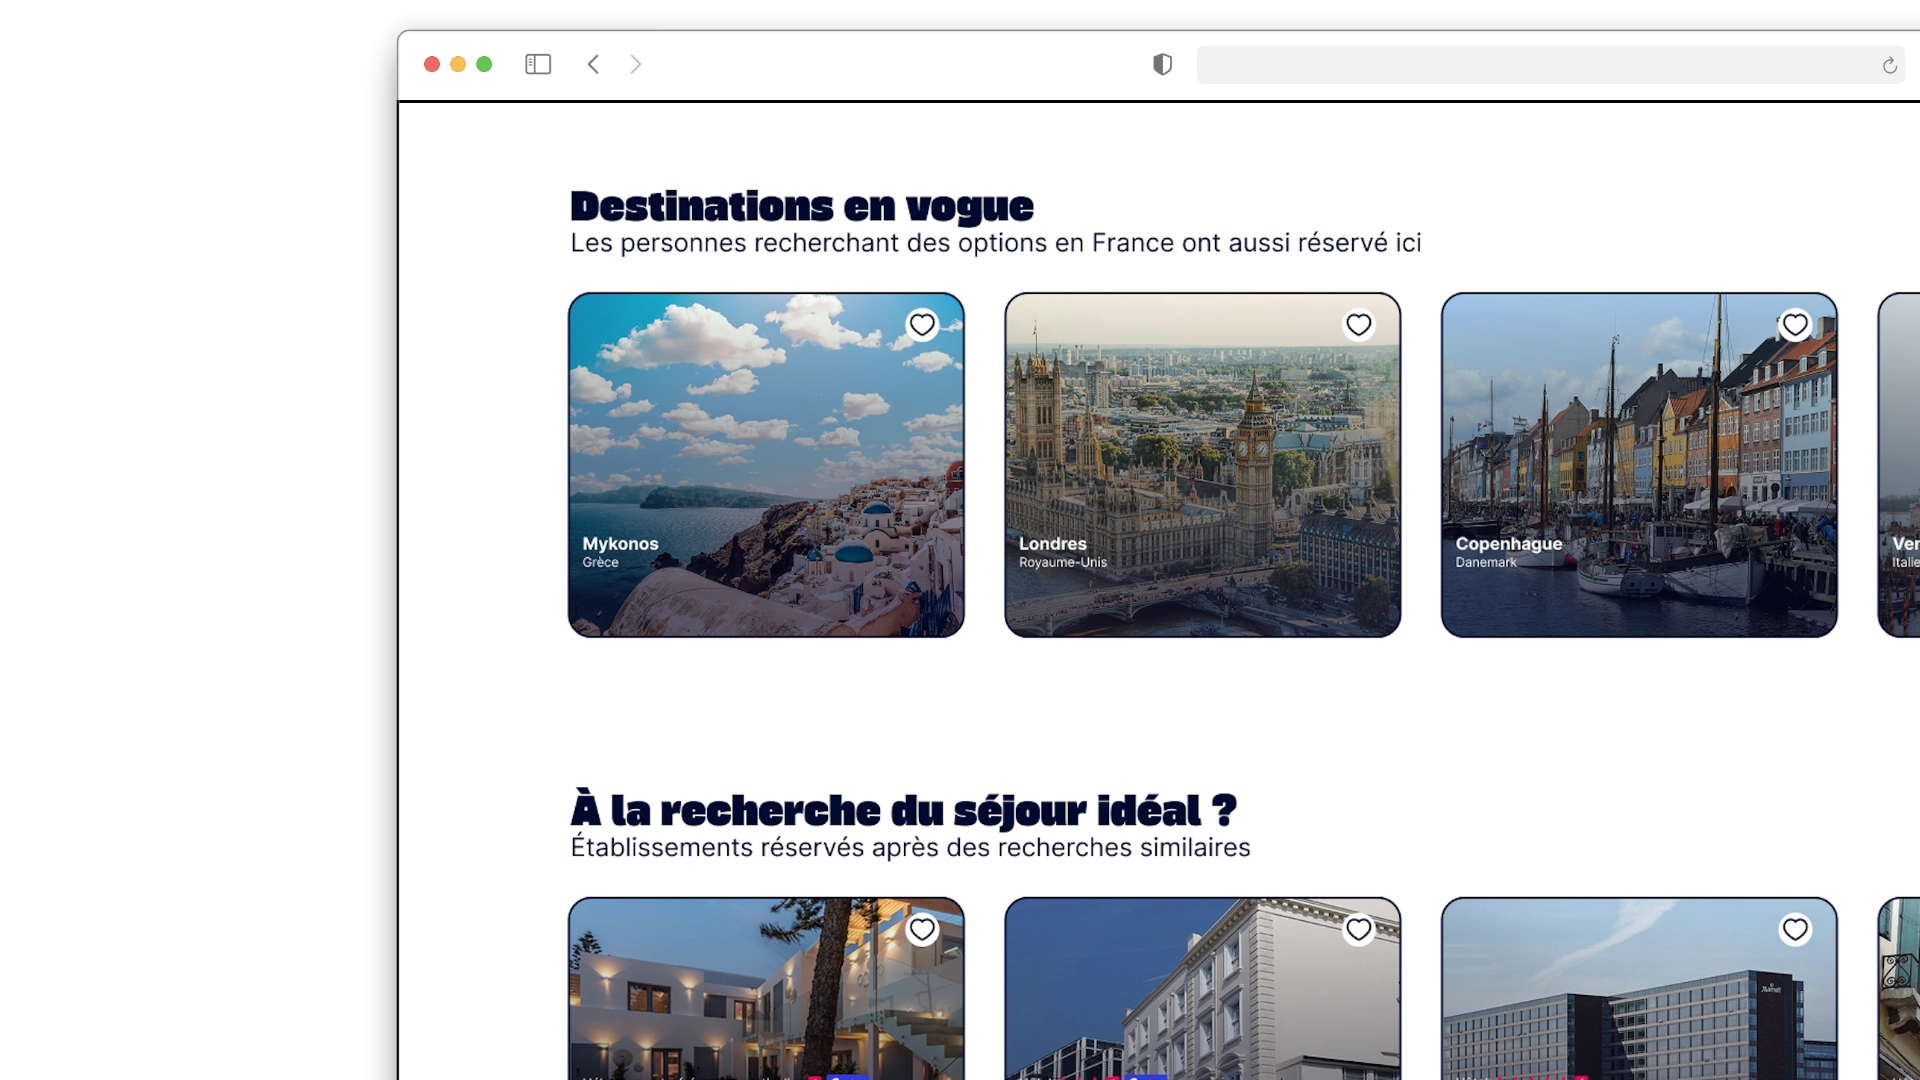1920x1080 pixels.
Task: Click the 'Danemark' country text
Action: point(1486,563)
